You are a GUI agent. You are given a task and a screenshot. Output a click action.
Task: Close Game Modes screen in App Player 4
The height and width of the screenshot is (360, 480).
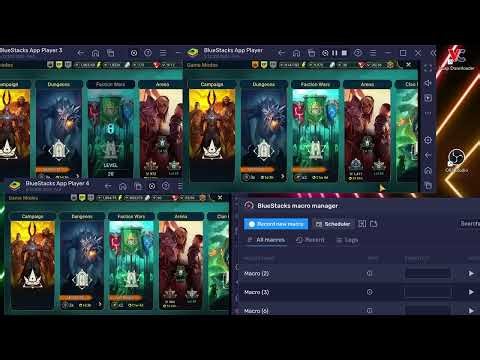pos(220,198)
